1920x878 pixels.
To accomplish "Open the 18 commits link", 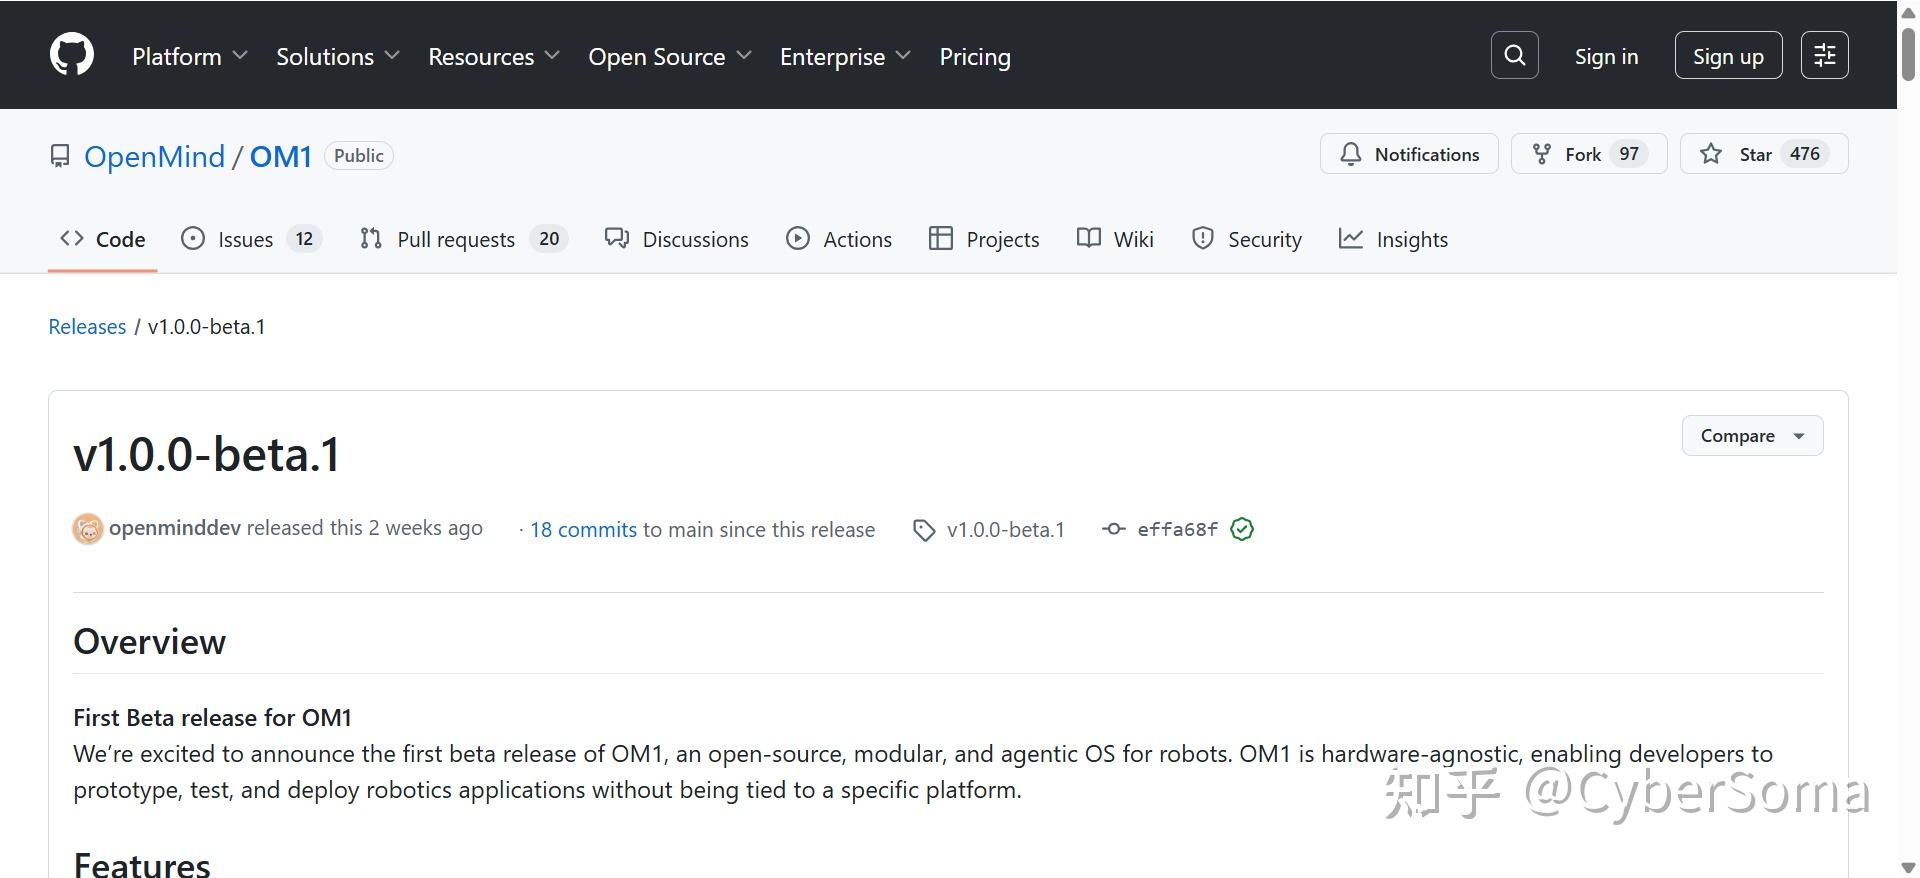I will pos(583,530).
